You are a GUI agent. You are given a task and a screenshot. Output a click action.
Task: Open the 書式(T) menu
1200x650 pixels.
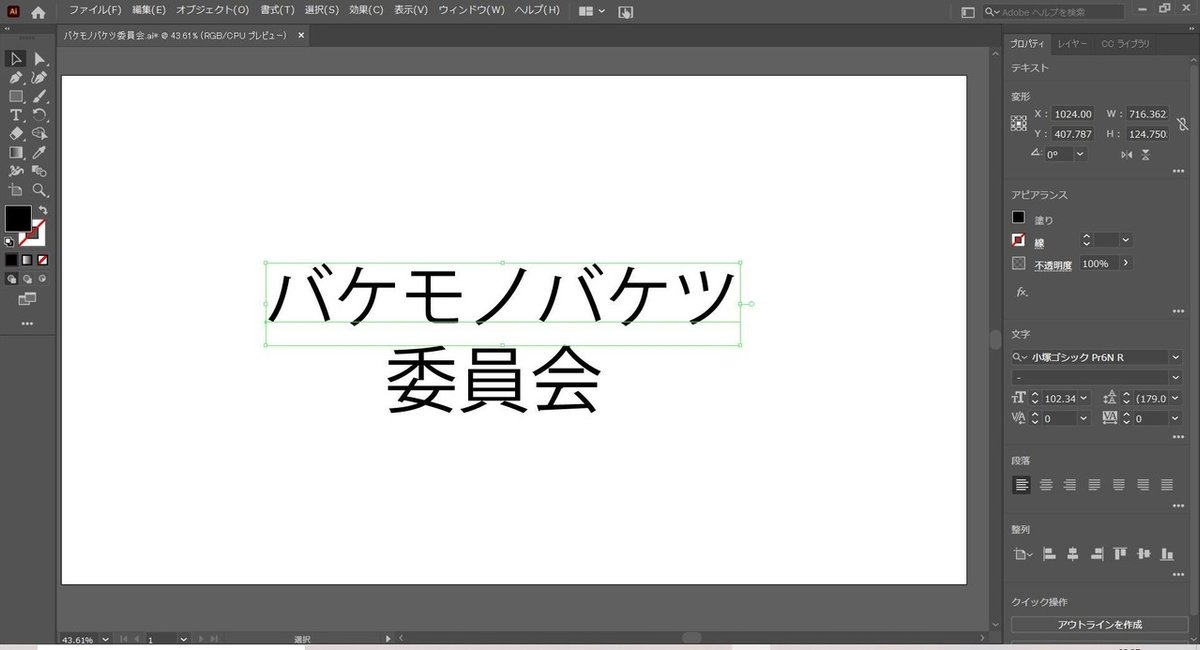coord(277,10)
